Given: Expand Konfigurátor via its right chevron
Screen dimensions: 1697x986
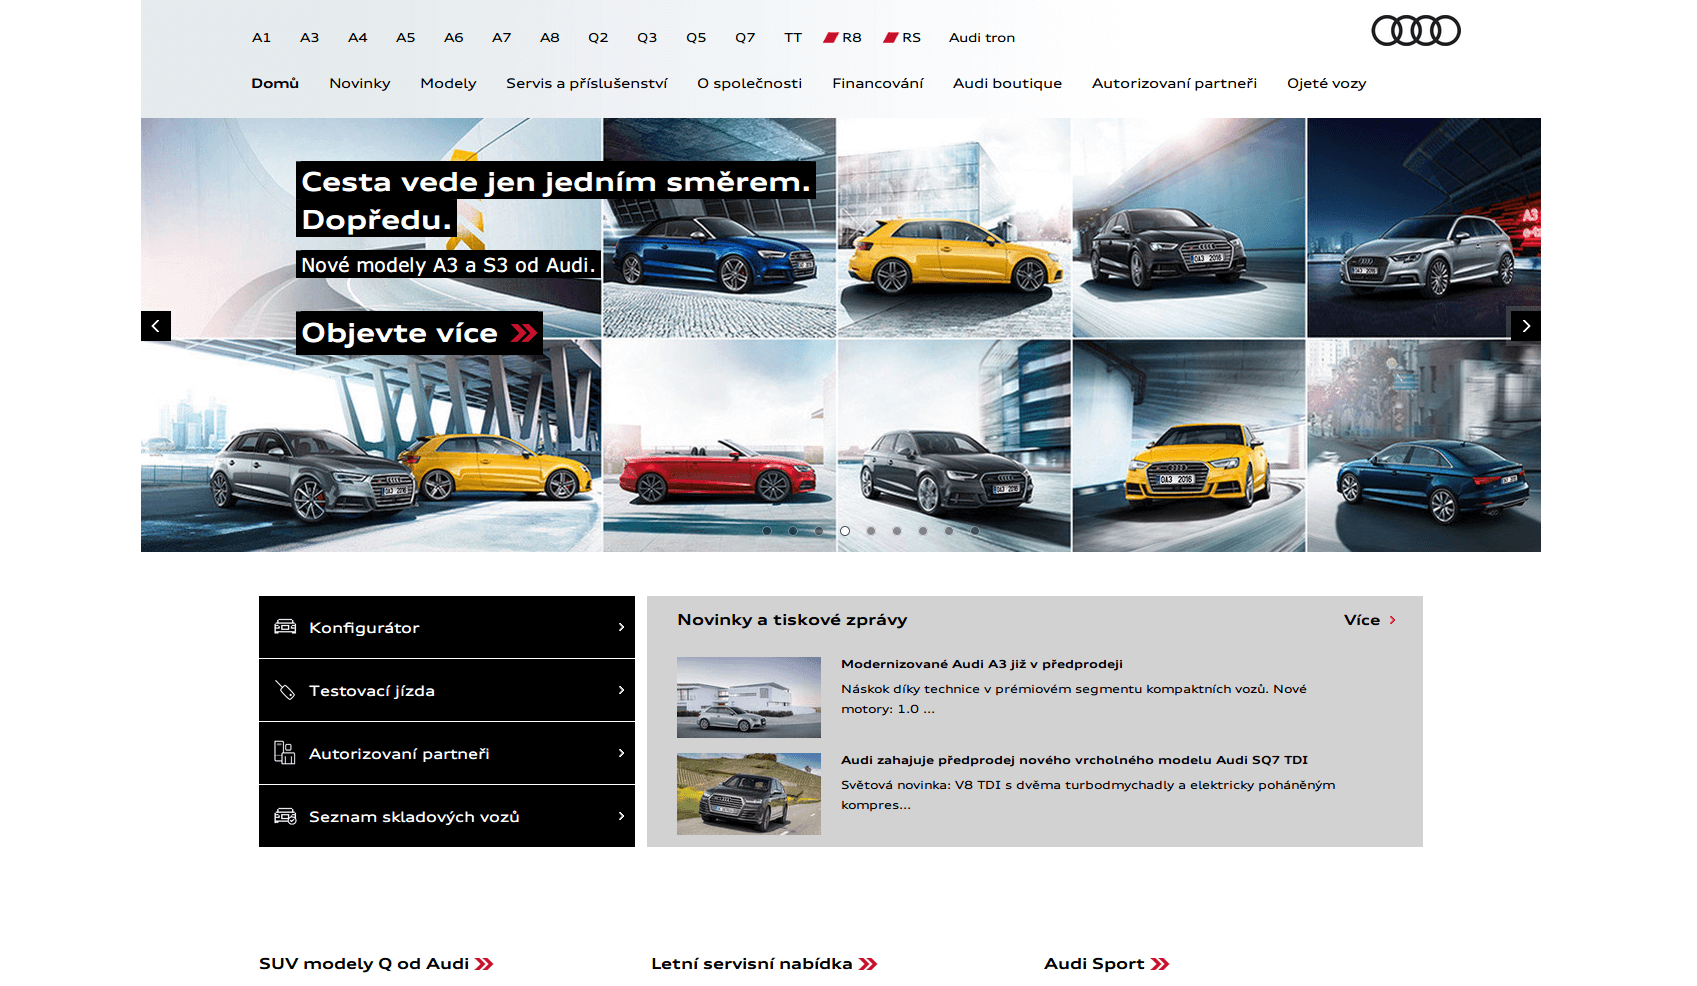Looking at the screenshot, I should (x=621, y=627).
